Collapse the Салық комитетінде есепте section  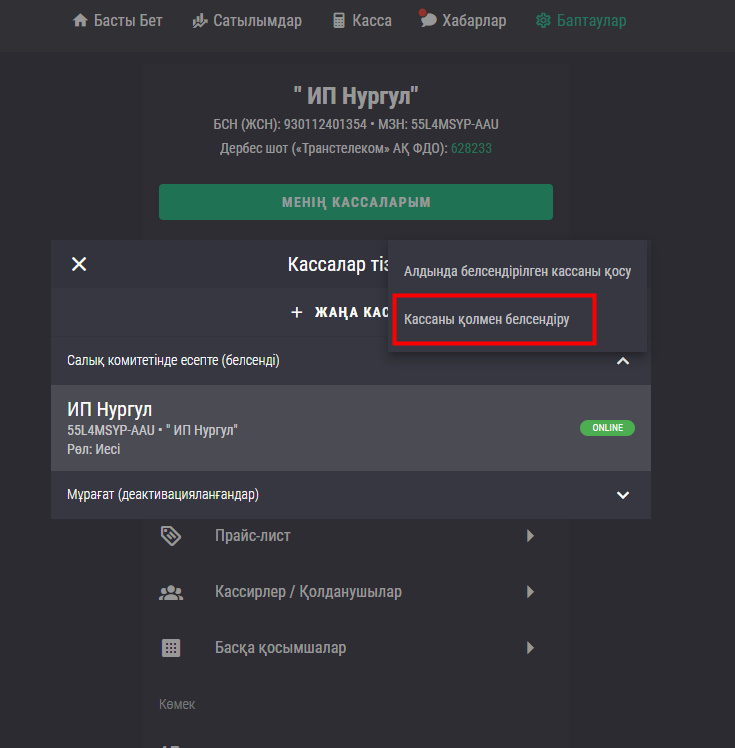pyautogui.click(x=623, y=360)
